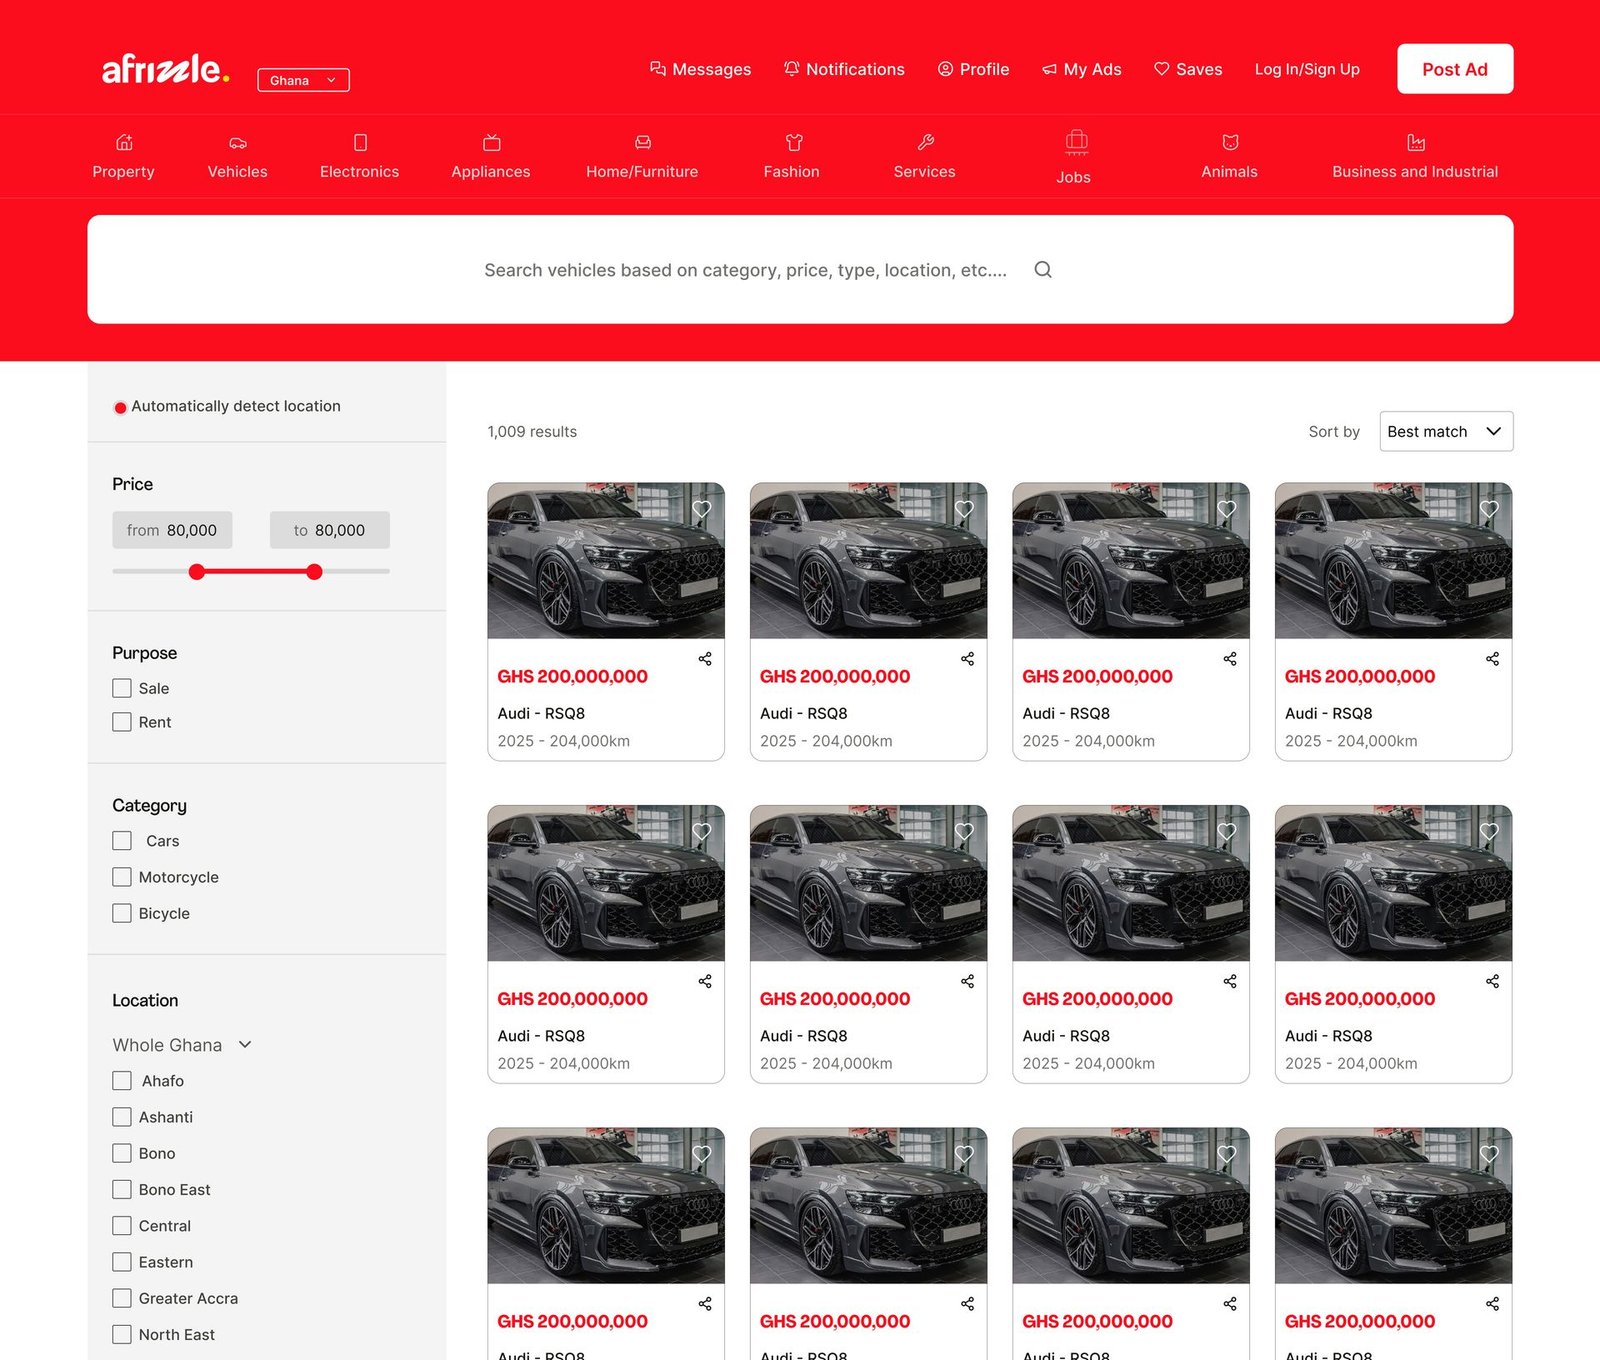Share the fourth listing in second row
The image size is (1600, 1360).
tap(1492, 981)
